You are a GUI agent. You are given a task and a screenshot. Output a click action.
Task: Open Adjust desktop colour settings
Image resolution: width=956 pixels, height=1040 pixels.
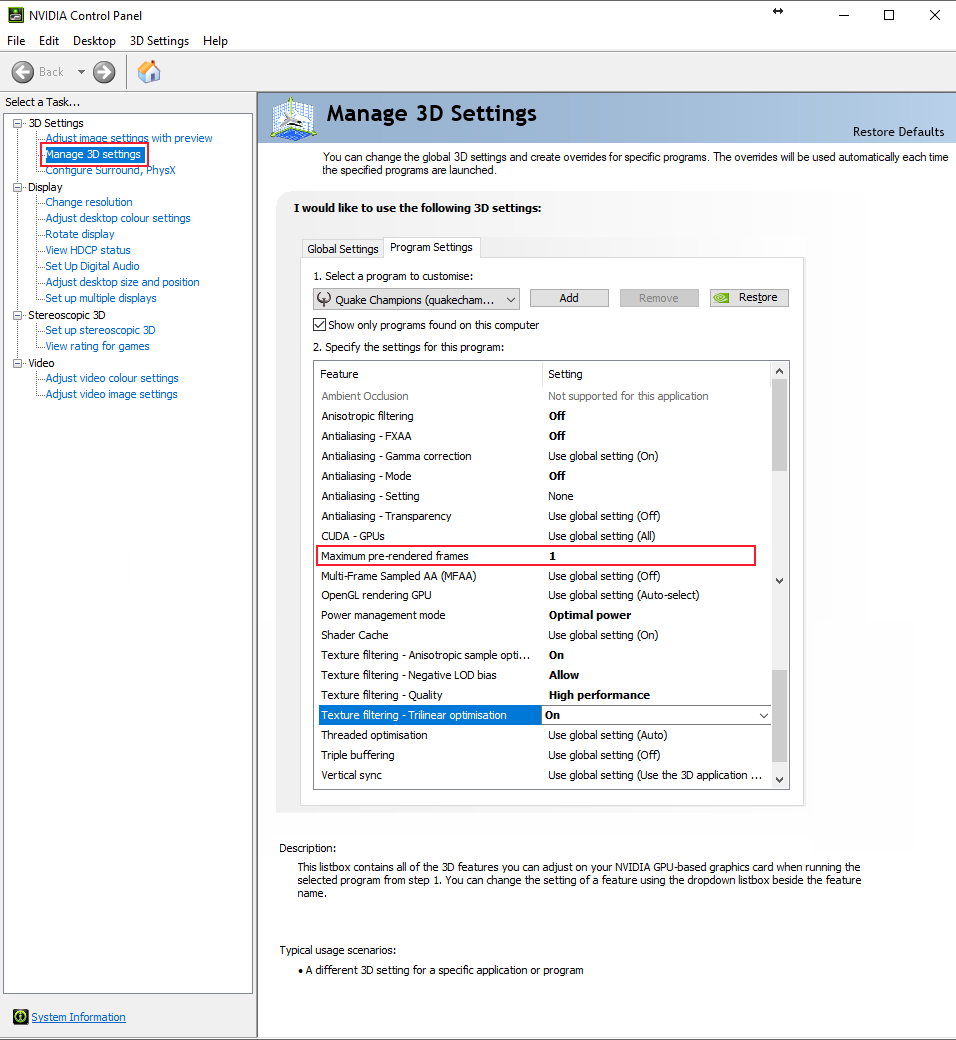pyautogui.click(x=117, y=218)
